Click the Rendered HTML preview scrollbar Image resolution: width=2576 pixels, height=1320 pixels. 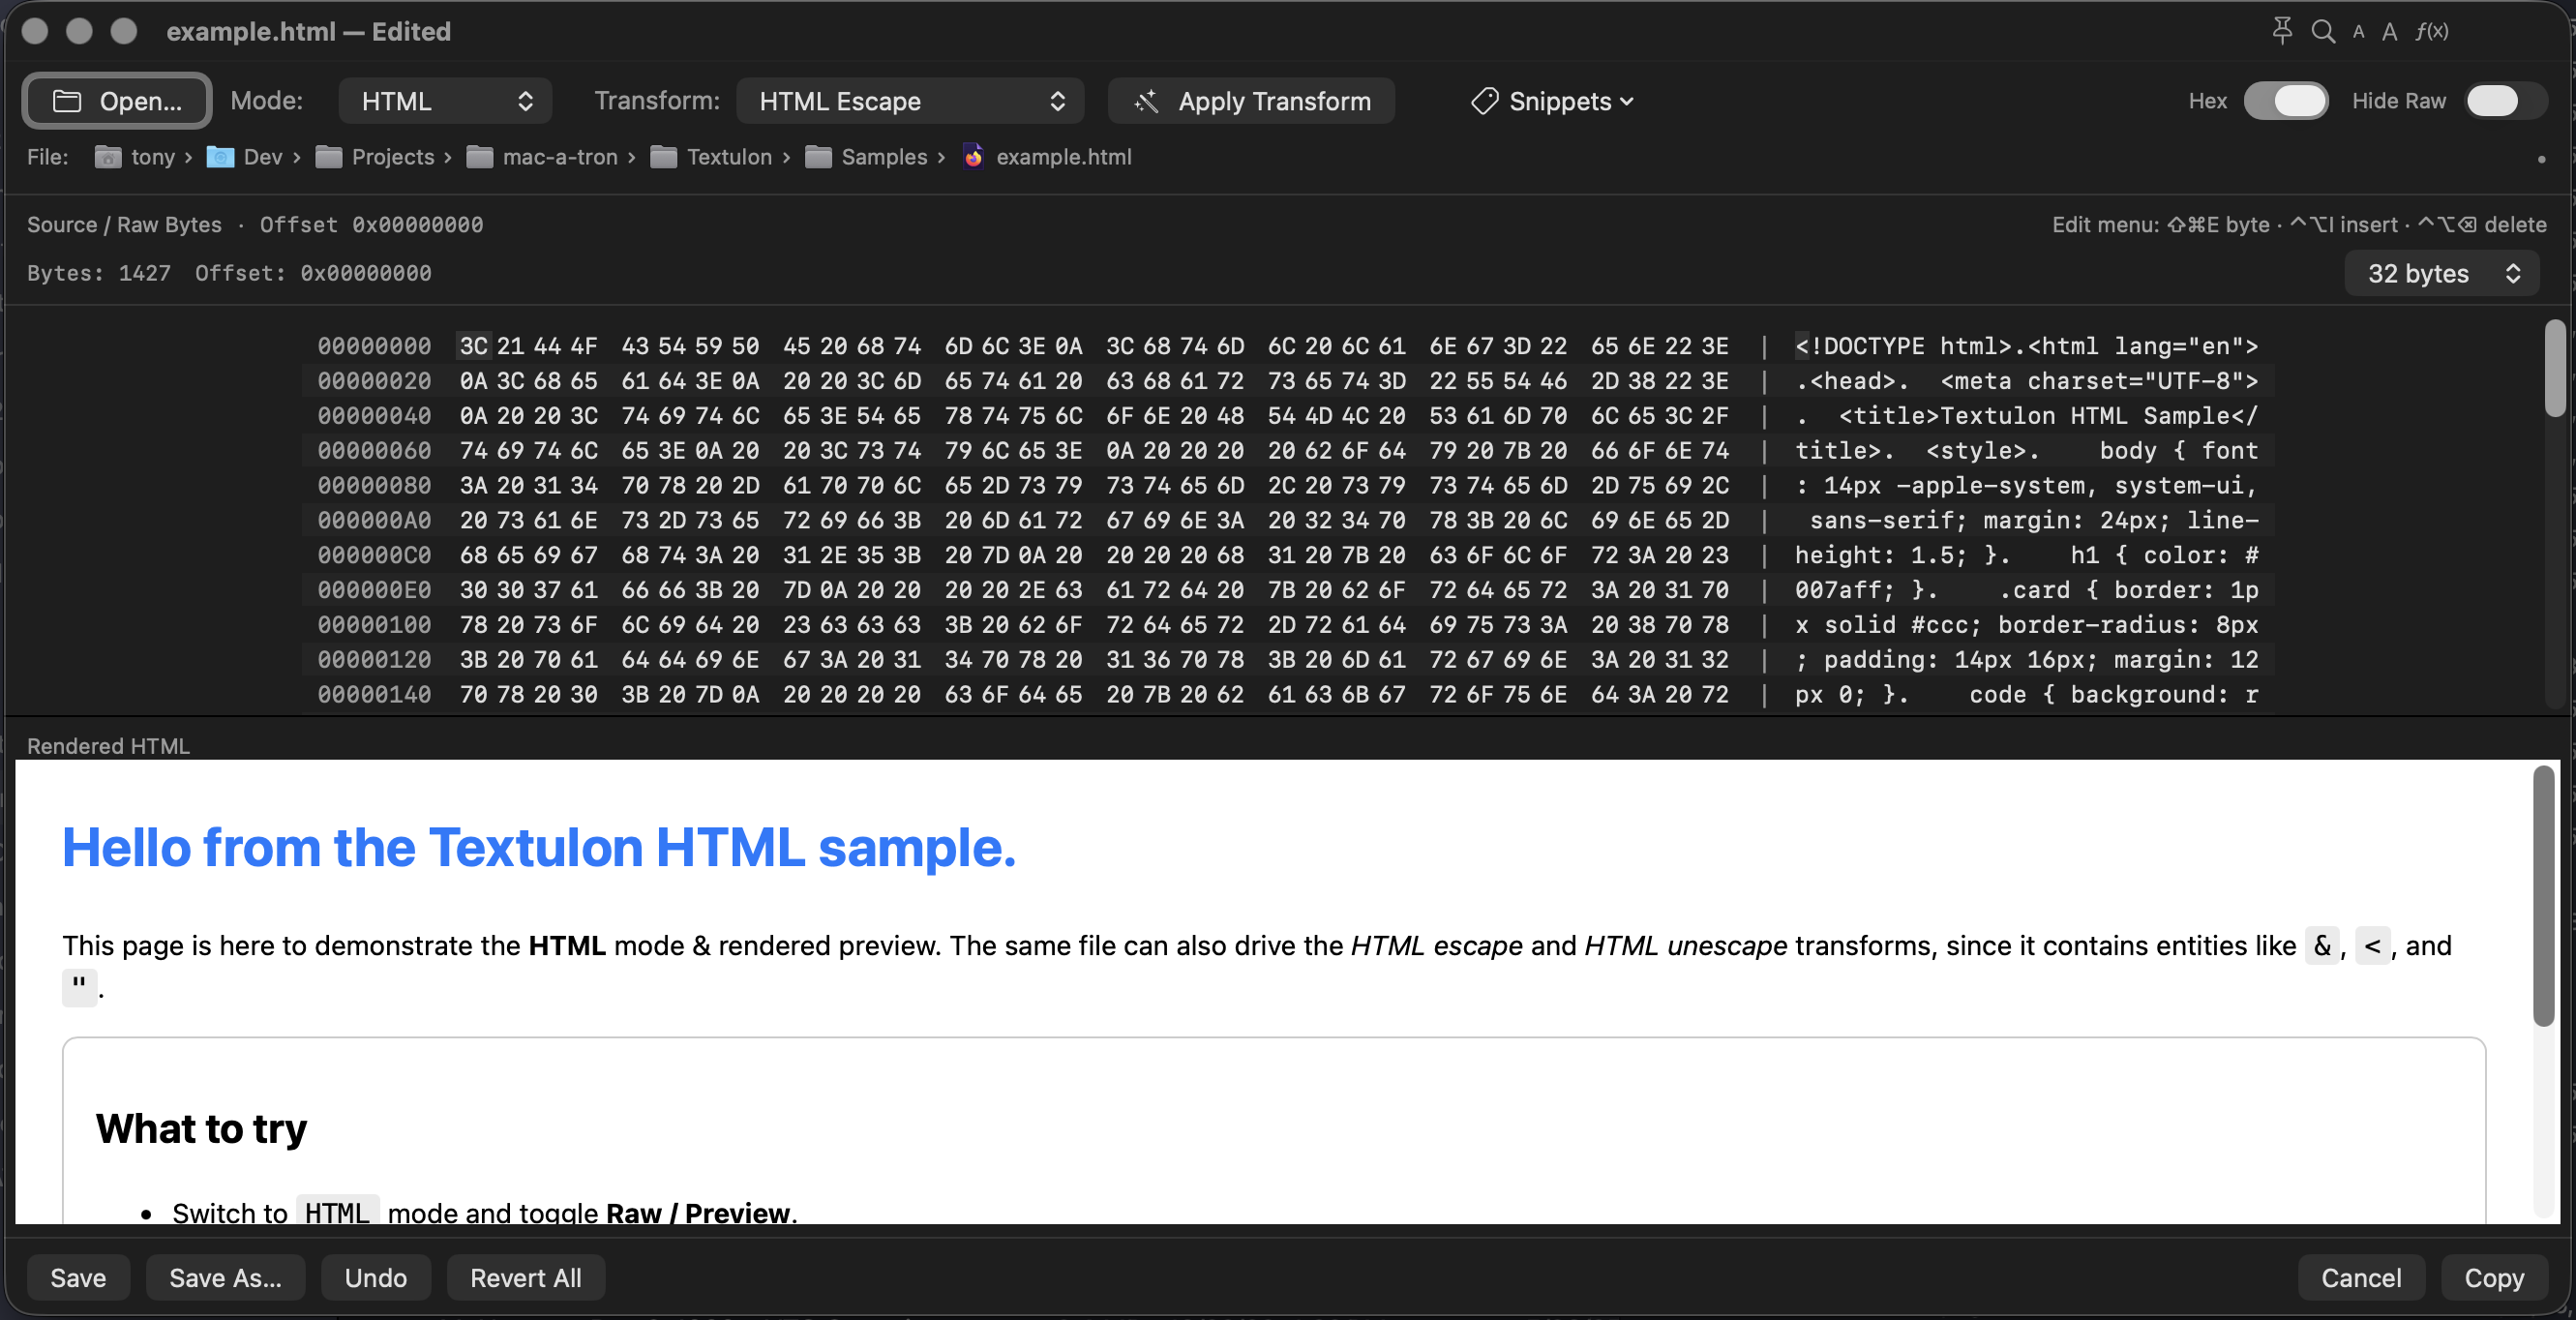click(x=2544, y=896)
